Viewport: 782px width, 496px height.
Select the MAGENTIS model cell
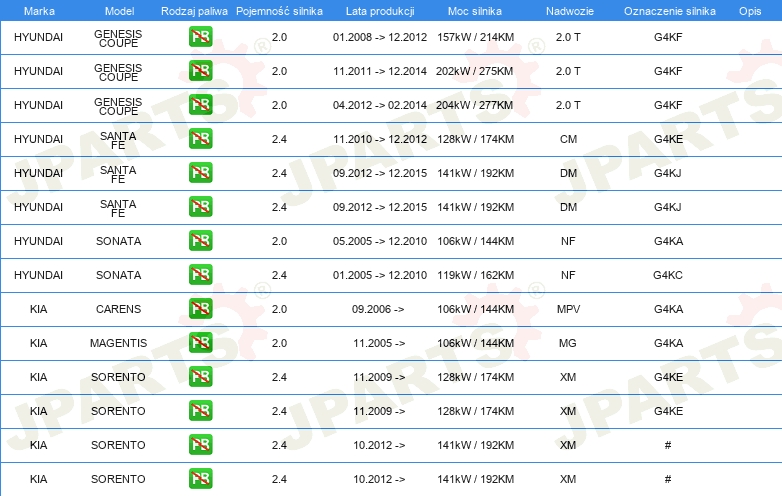coord(118,343)
